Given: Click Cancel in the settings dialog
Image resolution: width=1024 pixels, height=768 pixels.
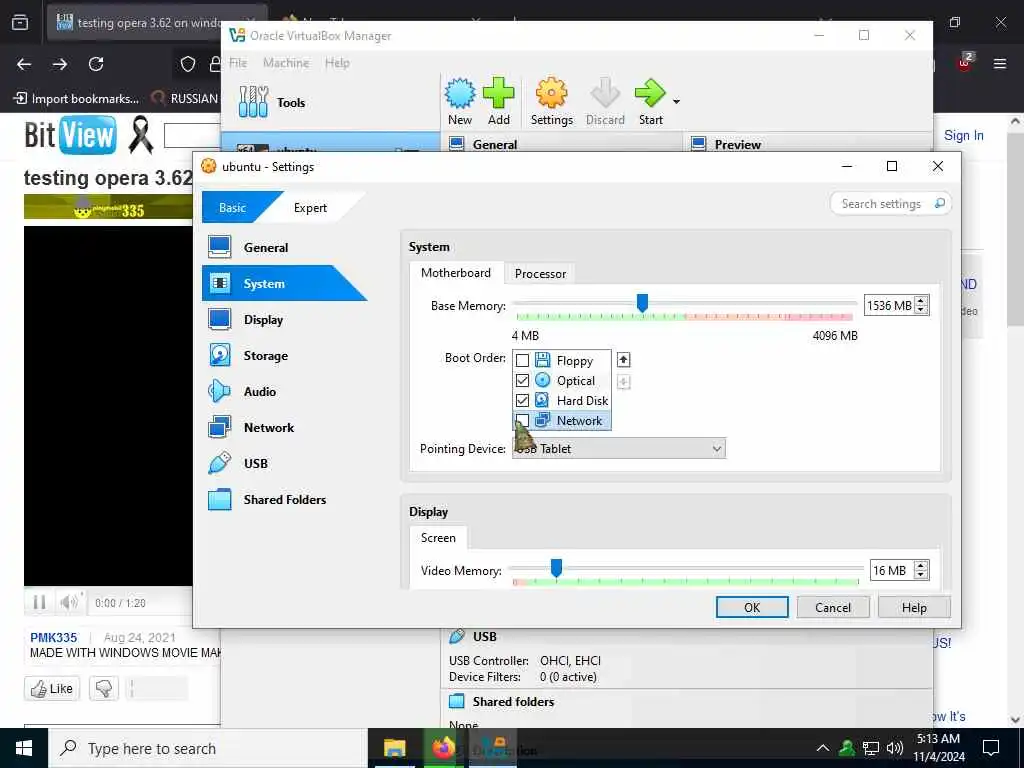Looking at the screenshot, I should (x=833, y=607).
